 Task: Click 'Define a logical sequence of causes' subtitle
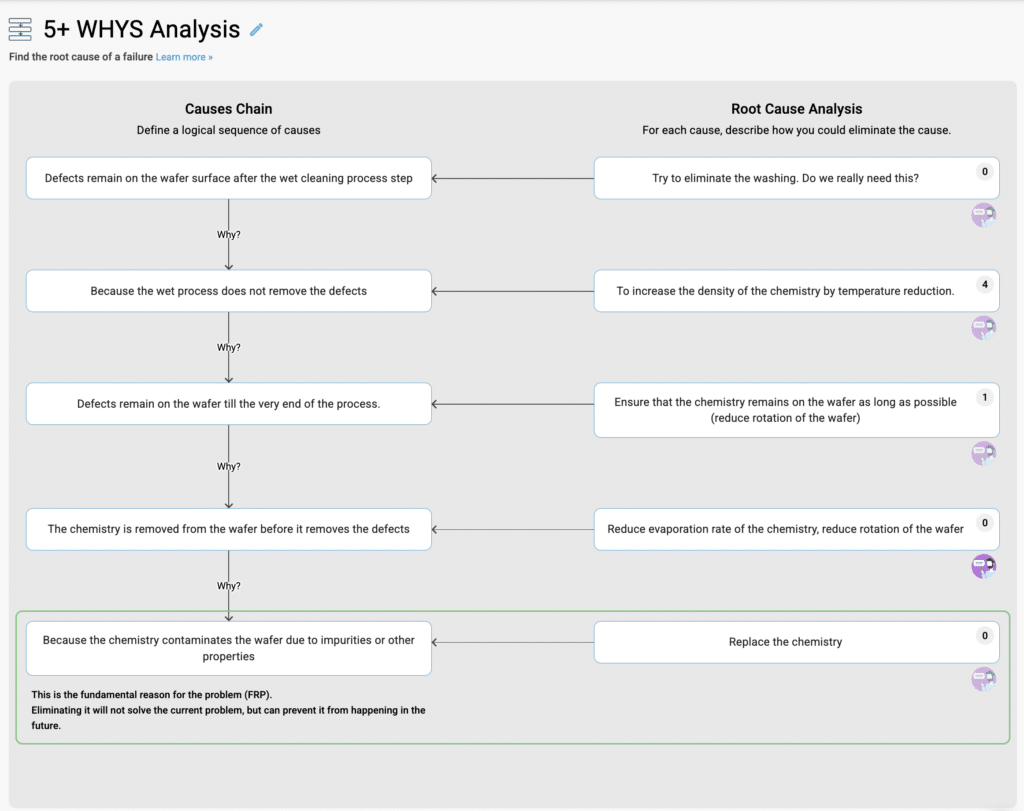(x=229, y=130)
